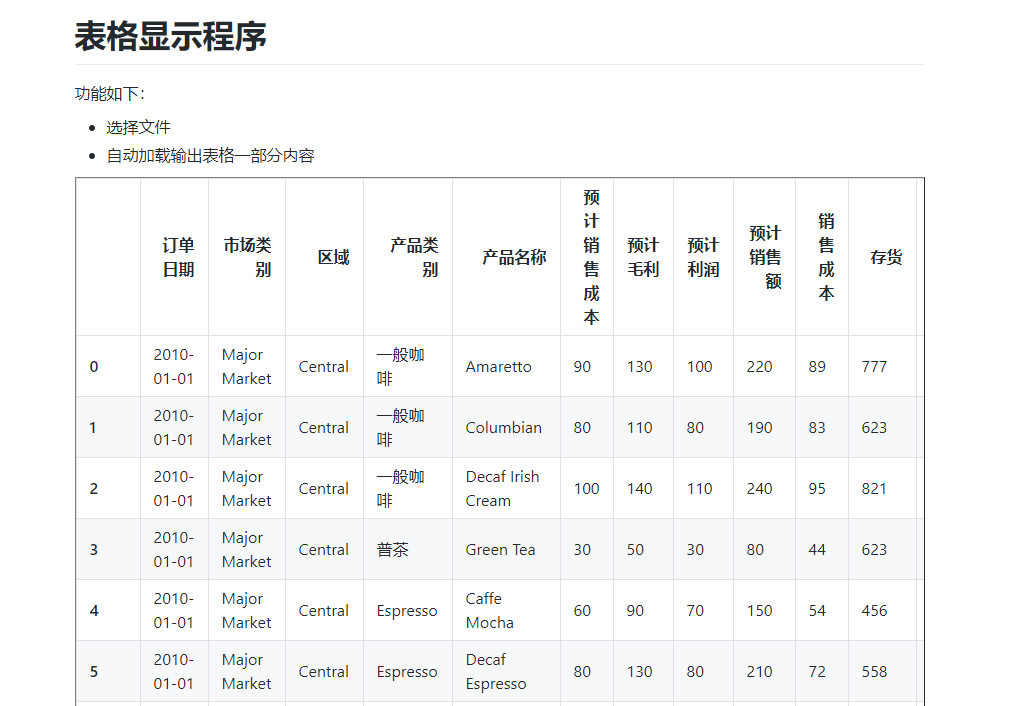Select the 预计销售额 column header
The image size is (1018, 706).
(765, 257)
